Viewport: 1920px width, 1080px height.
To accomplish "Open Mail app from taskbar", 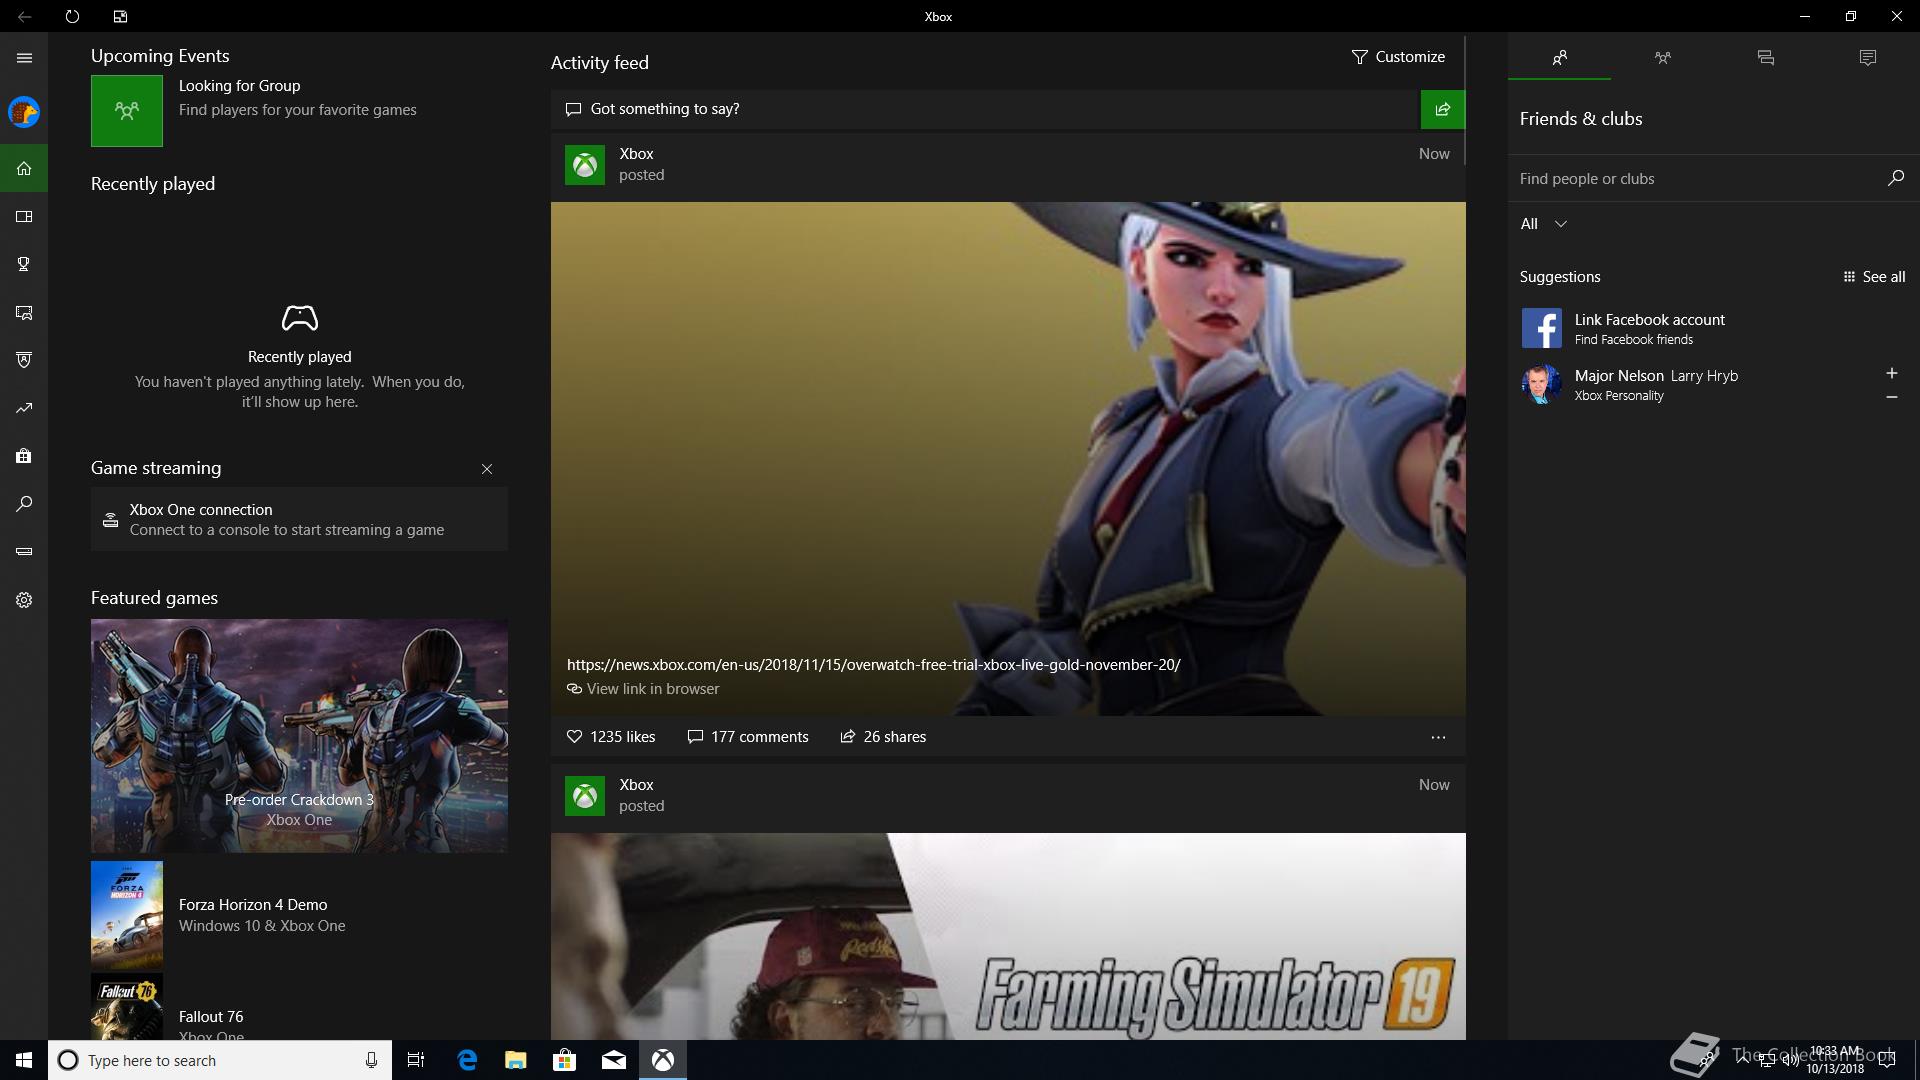I will (614, 1060).
